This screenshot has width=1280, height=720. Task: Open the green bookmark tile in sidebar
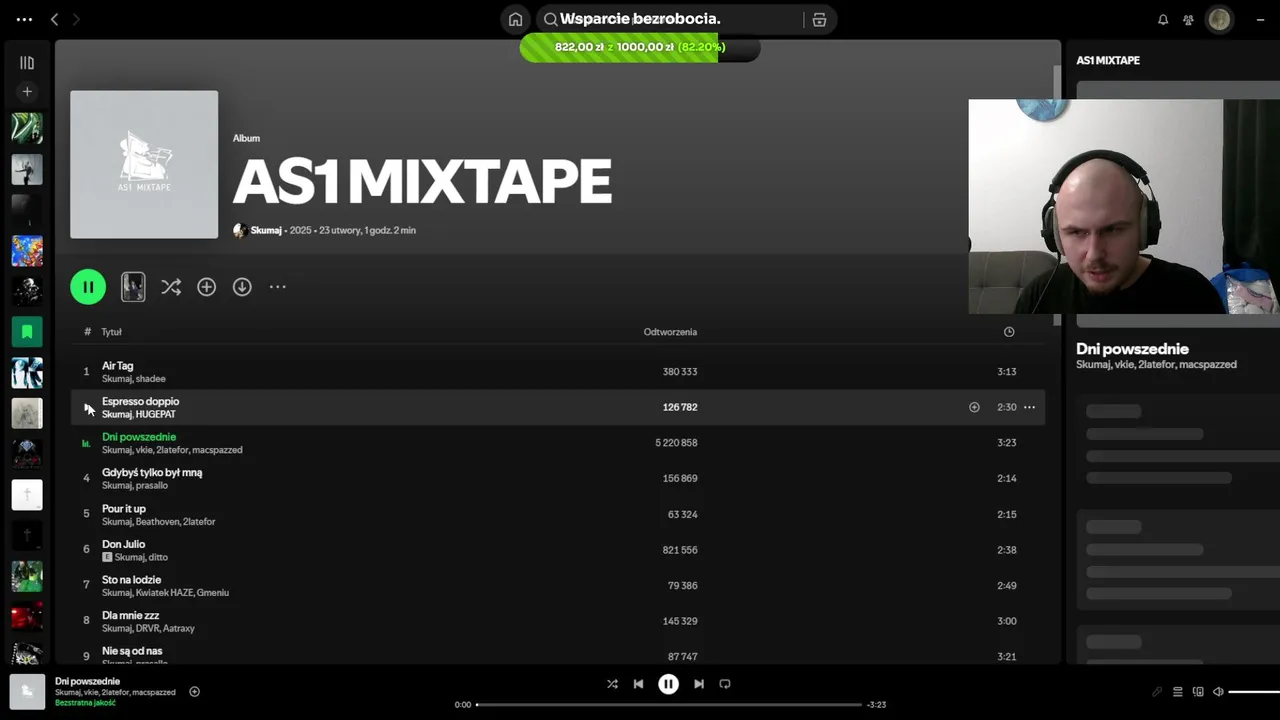coord(27,331)
